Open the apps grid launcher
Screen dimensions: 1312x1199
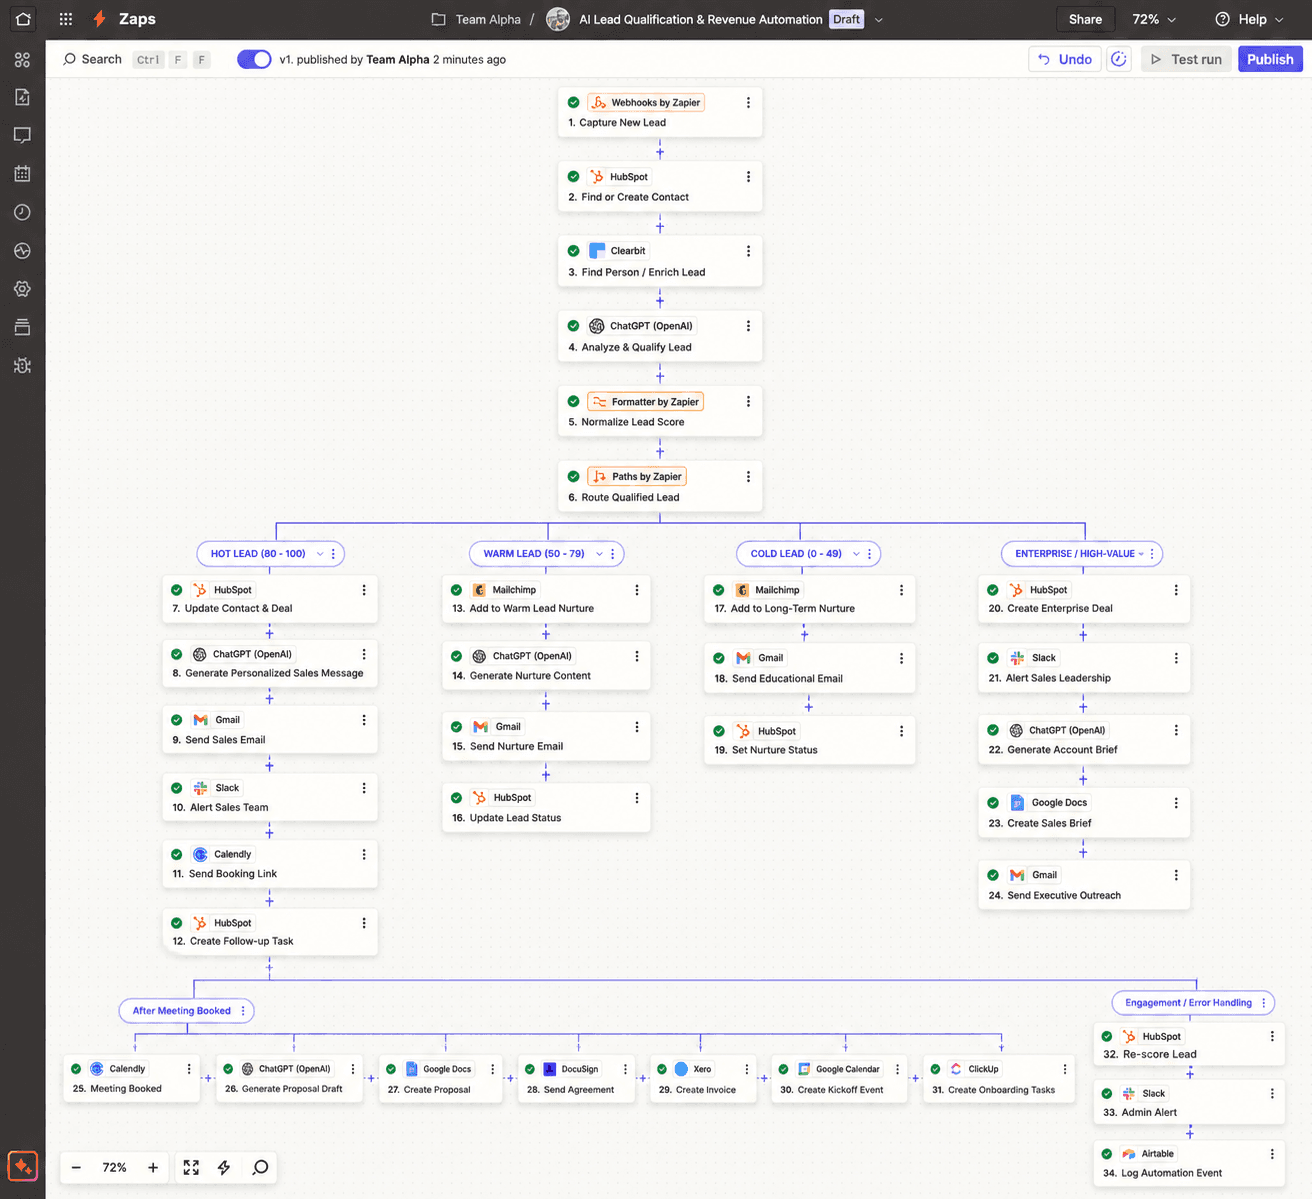point(66,19)
